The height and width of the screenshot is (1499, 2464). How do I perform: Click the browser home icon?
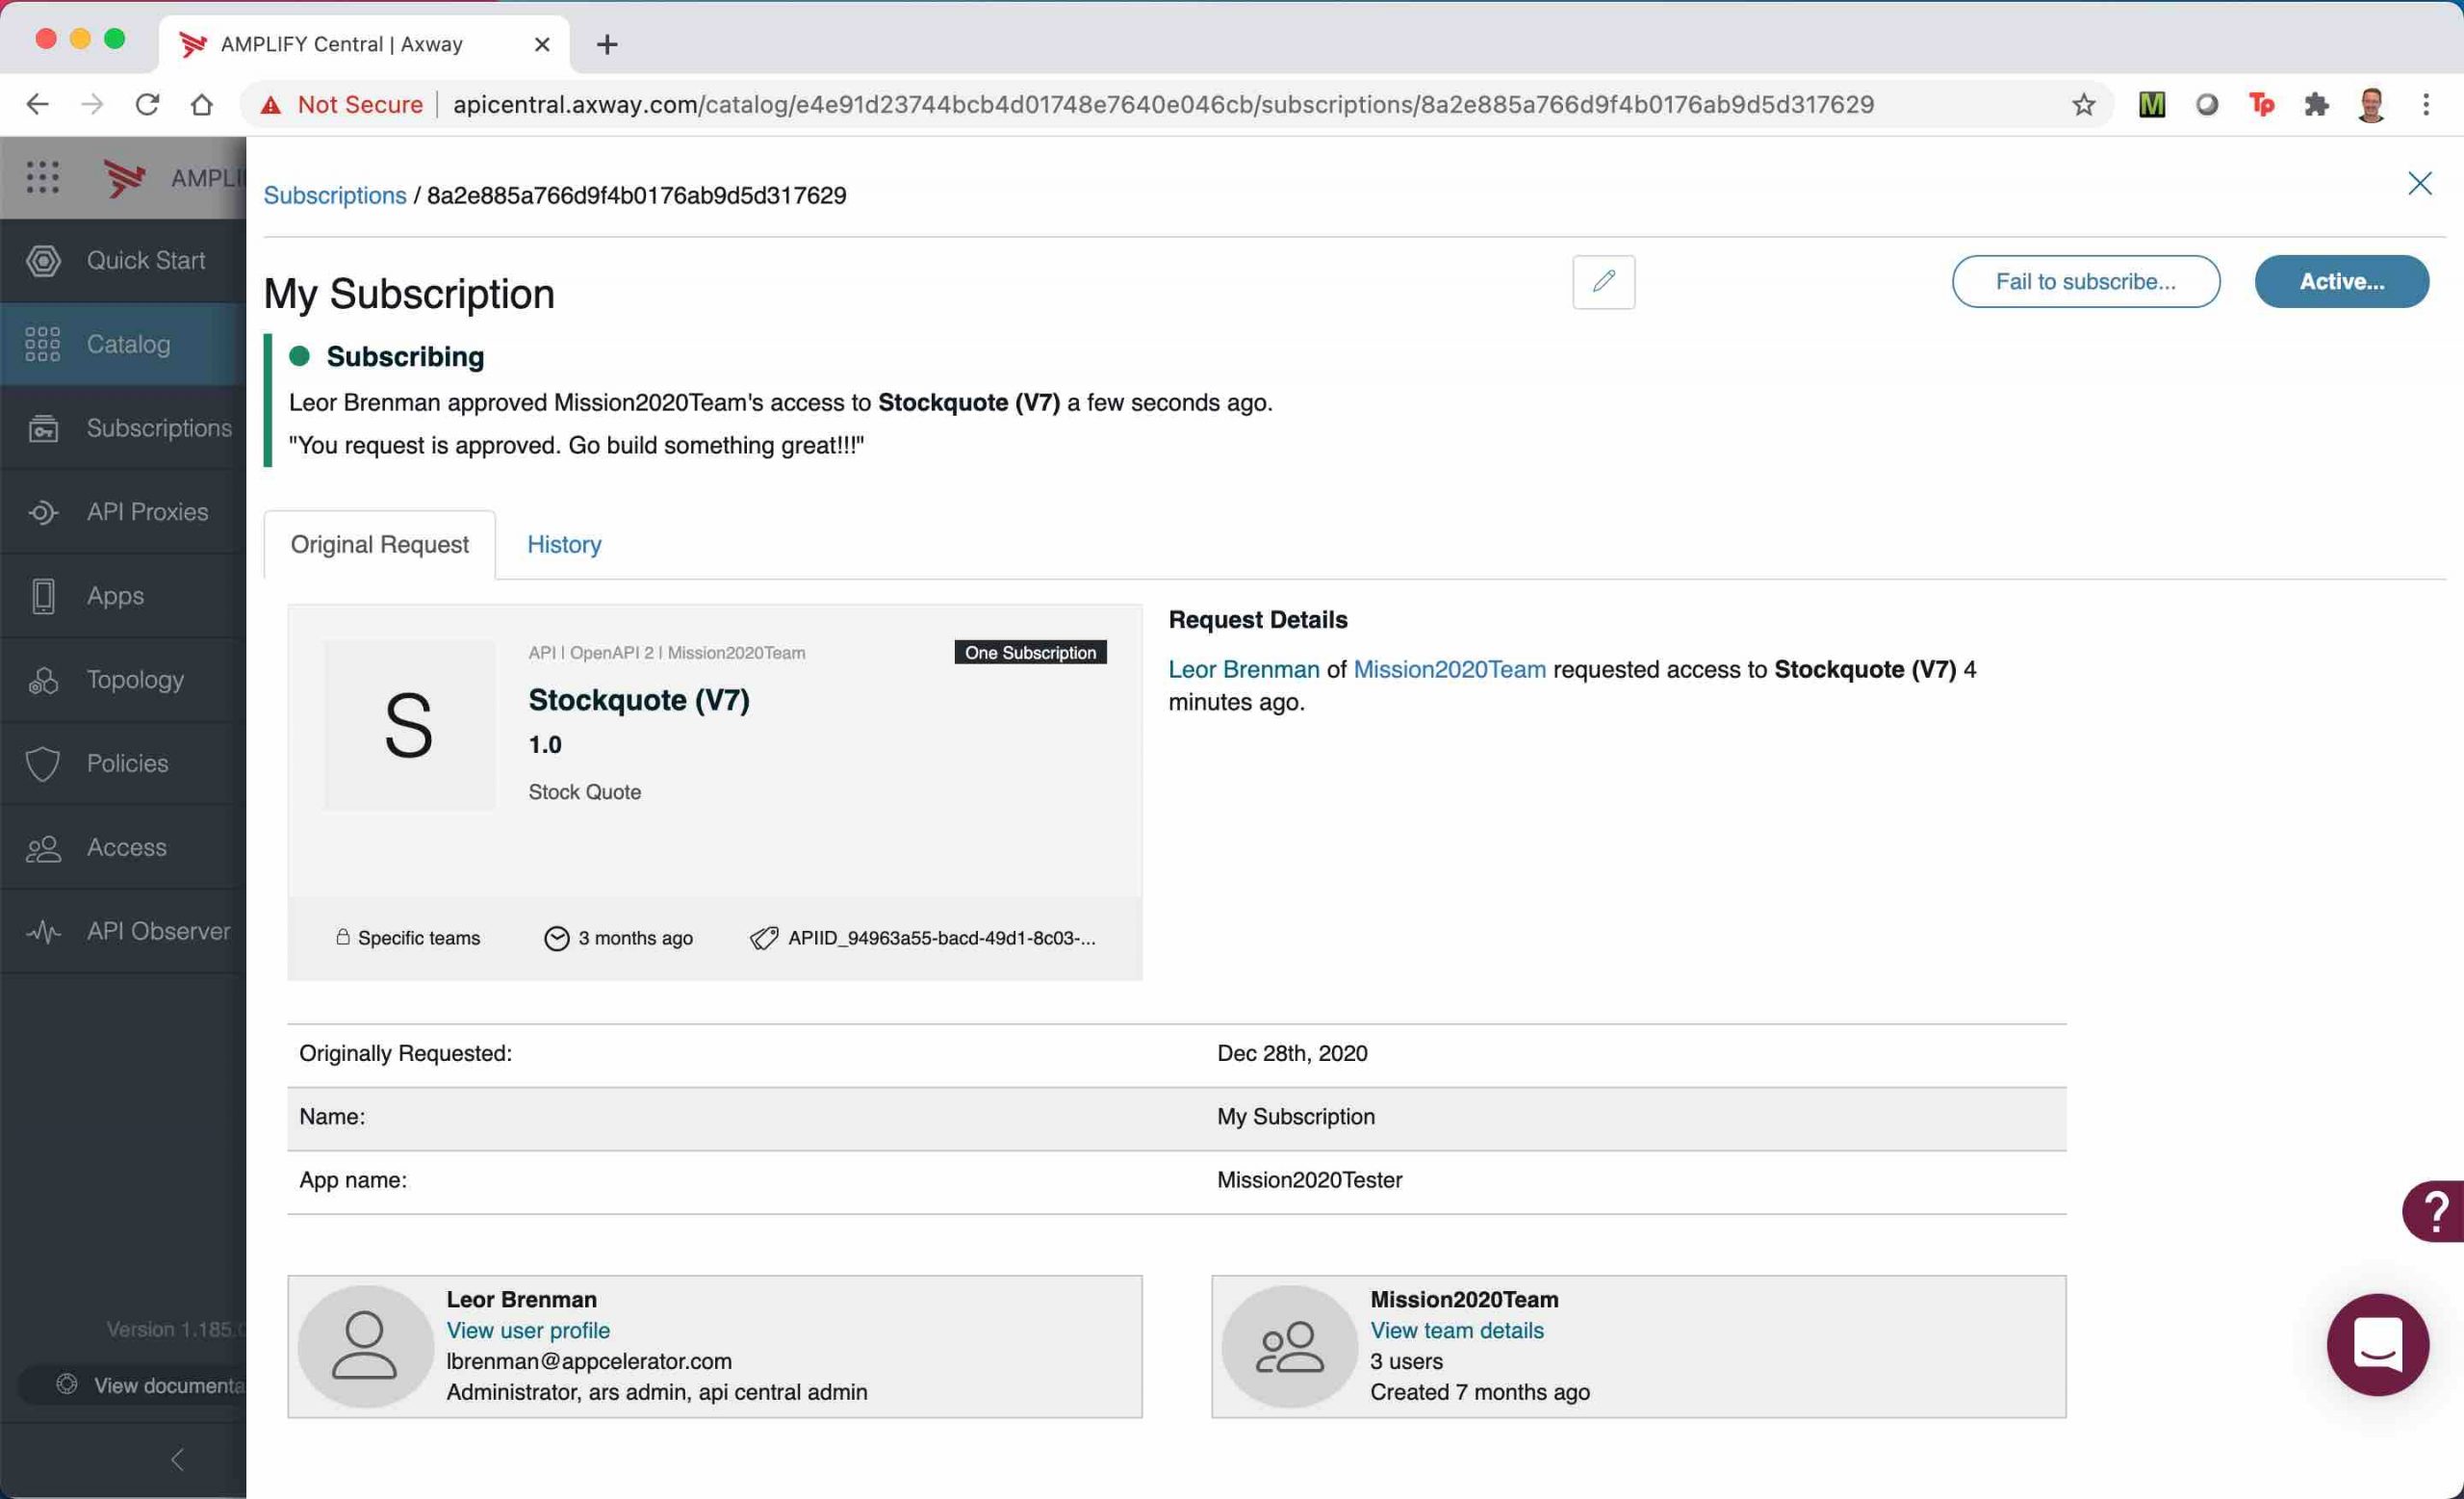point(202,104)
